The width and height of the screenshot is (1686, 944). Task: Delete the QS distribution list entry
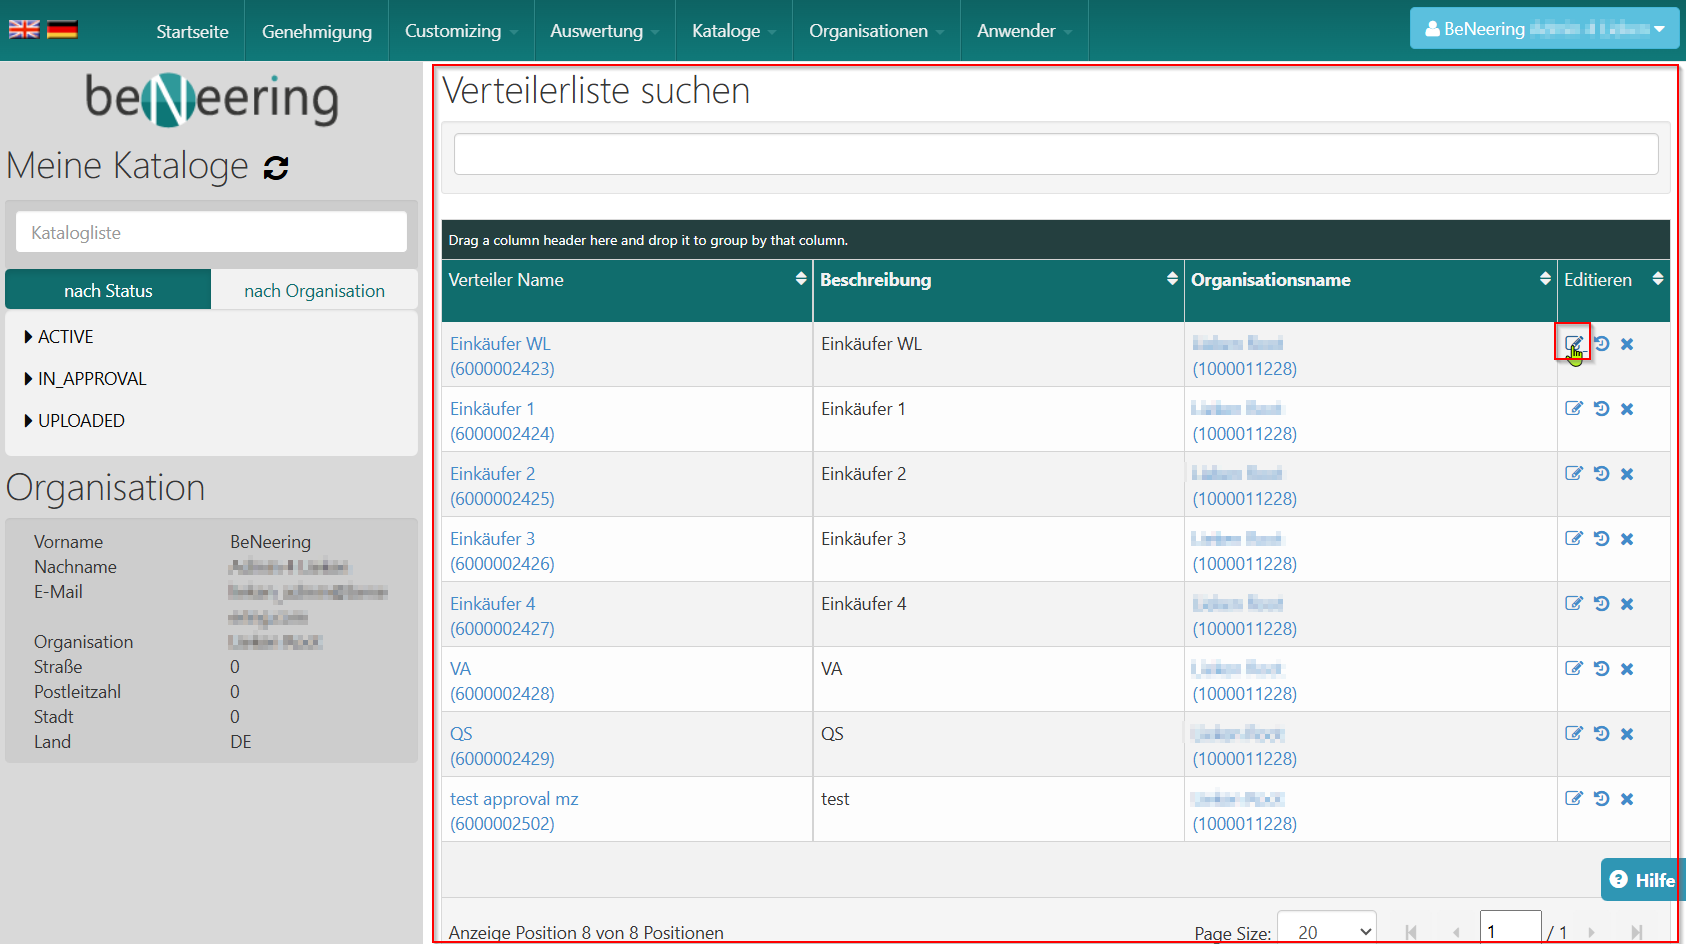tap(1627, 734)
